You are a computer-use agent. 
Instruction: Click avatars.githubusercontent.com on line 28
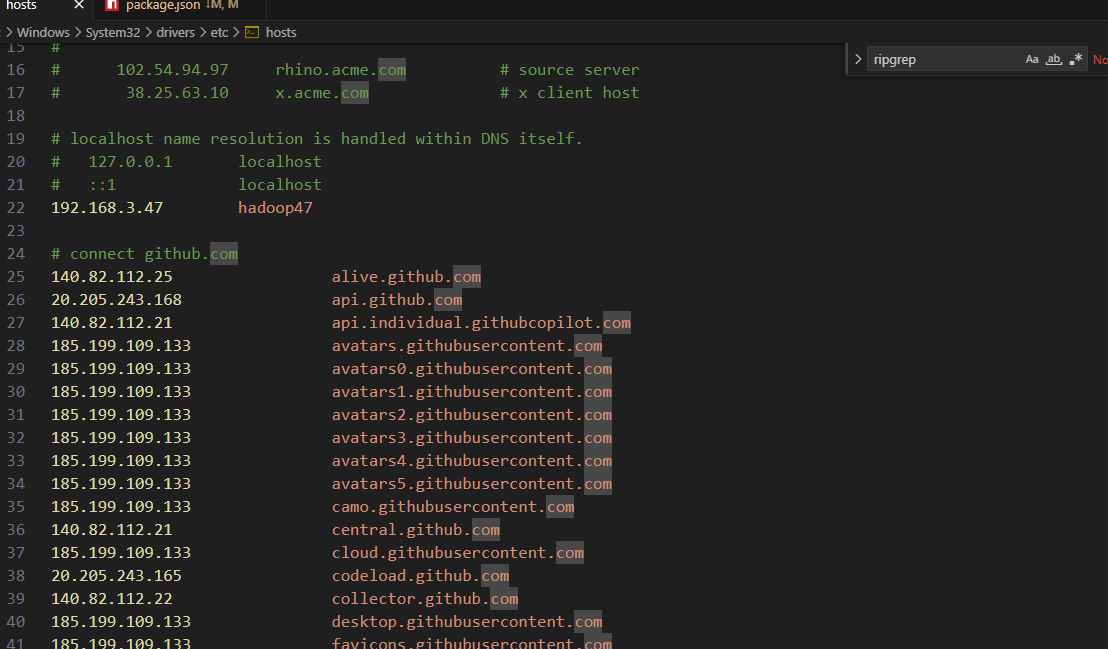pos(467,346)
